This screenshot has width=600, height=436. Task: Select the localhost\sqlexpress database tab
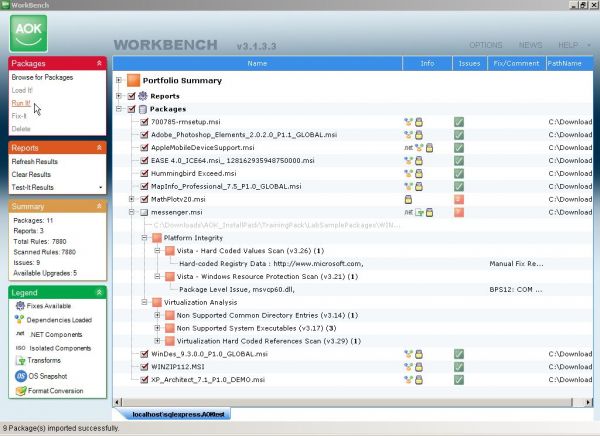click(x=177, y=414)
